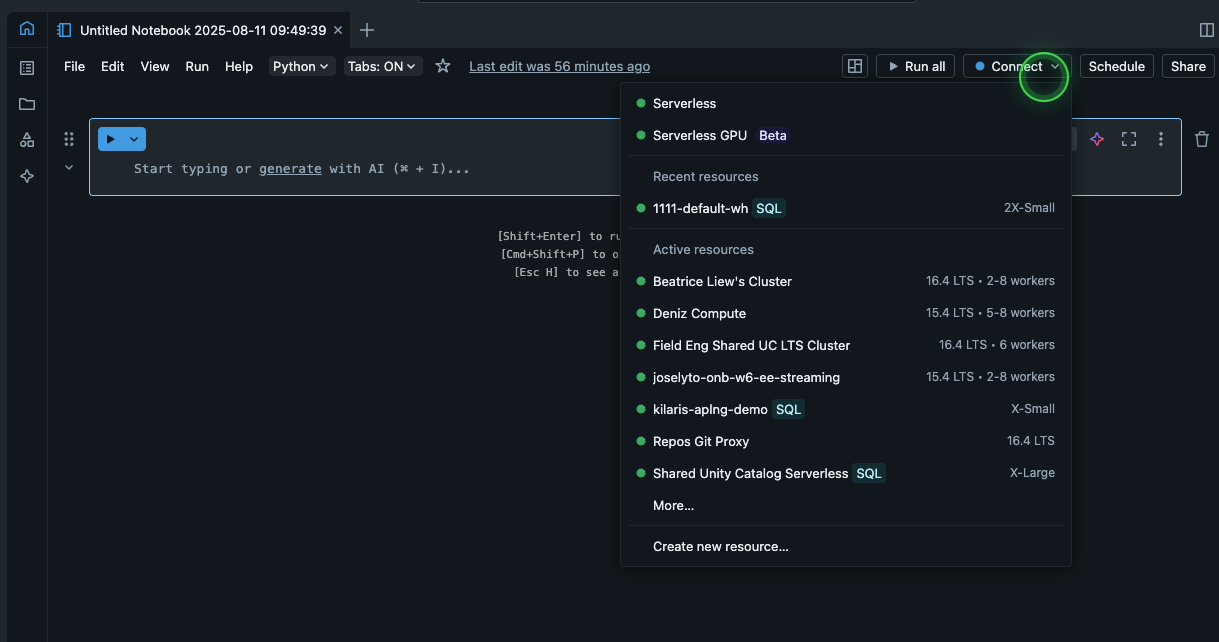Choose Shared Unity Catalog Serverless SQL
This screenshot has height=642, width=1219.
click(x=846, y=473)
